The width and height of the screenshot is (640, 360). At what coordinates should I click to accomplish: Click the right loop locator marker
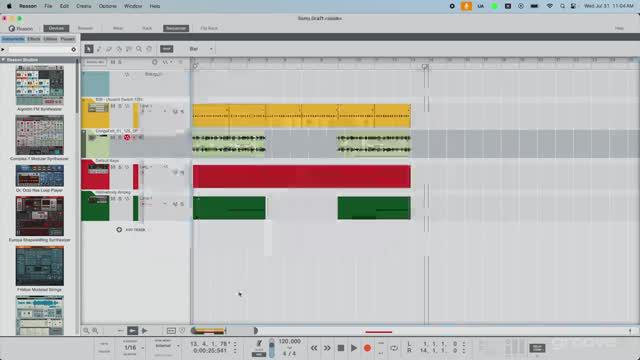tap(425, 66)
